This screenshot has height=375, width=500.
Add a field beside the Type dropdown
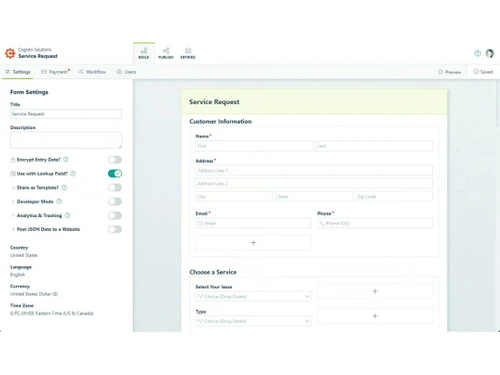tap(375, 316)
